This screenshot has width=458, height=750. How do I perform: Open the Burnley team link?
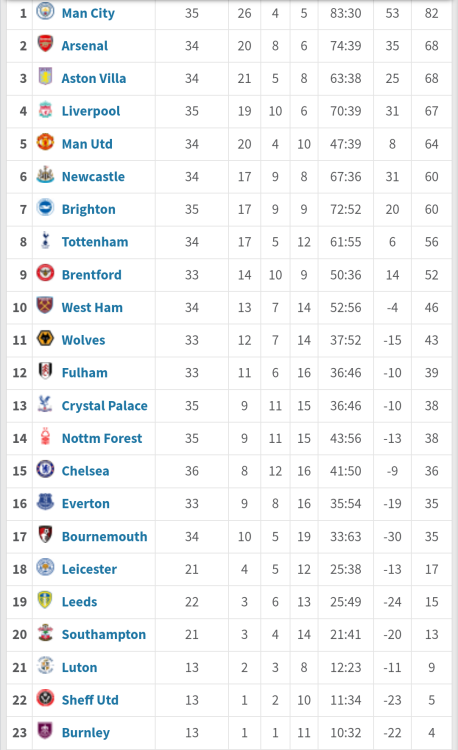(86, 733)
